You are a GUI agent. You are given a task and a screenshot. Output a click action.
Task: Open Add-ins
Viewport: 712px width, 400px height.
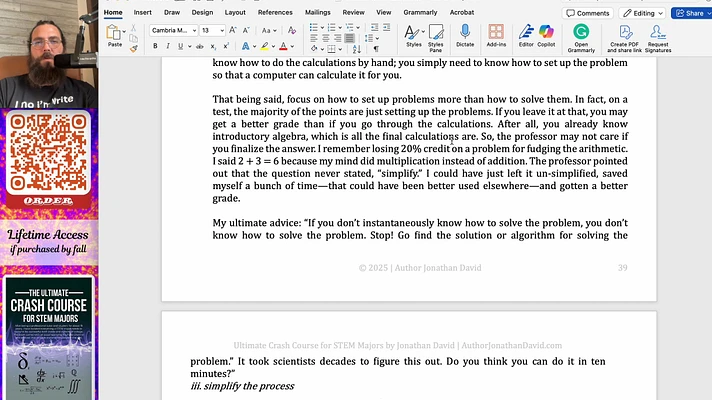pyautogui.click(x=496, y=36)
